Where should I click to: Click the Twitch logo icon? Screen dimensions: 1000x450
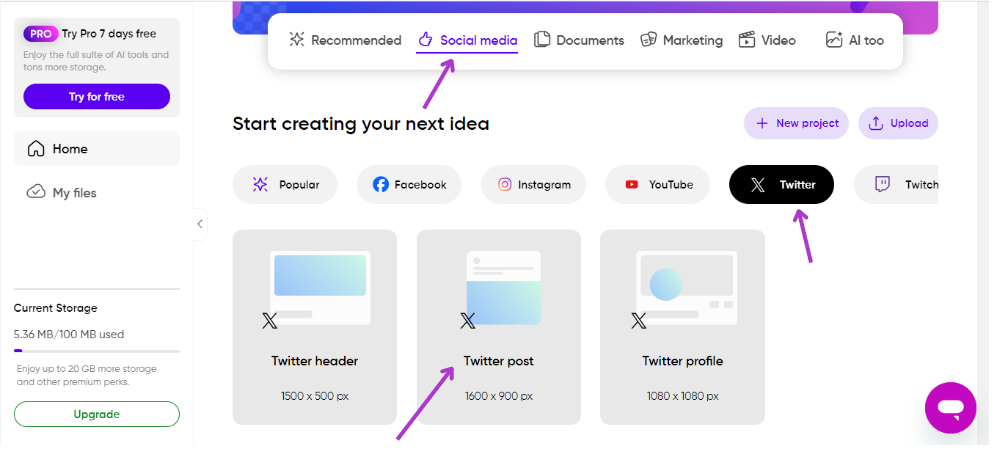click(x=883, y=185)
